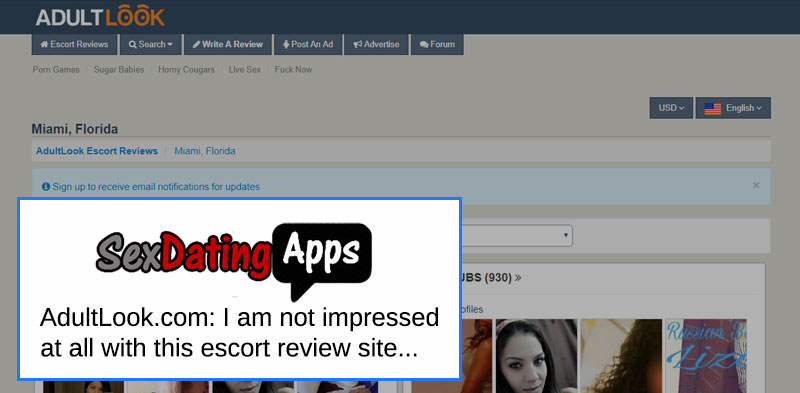Image resolution: width=800 pixels, height=393 pixels.
Task: Click the info icon in notification bar
Action: click(x=46, y=187)
